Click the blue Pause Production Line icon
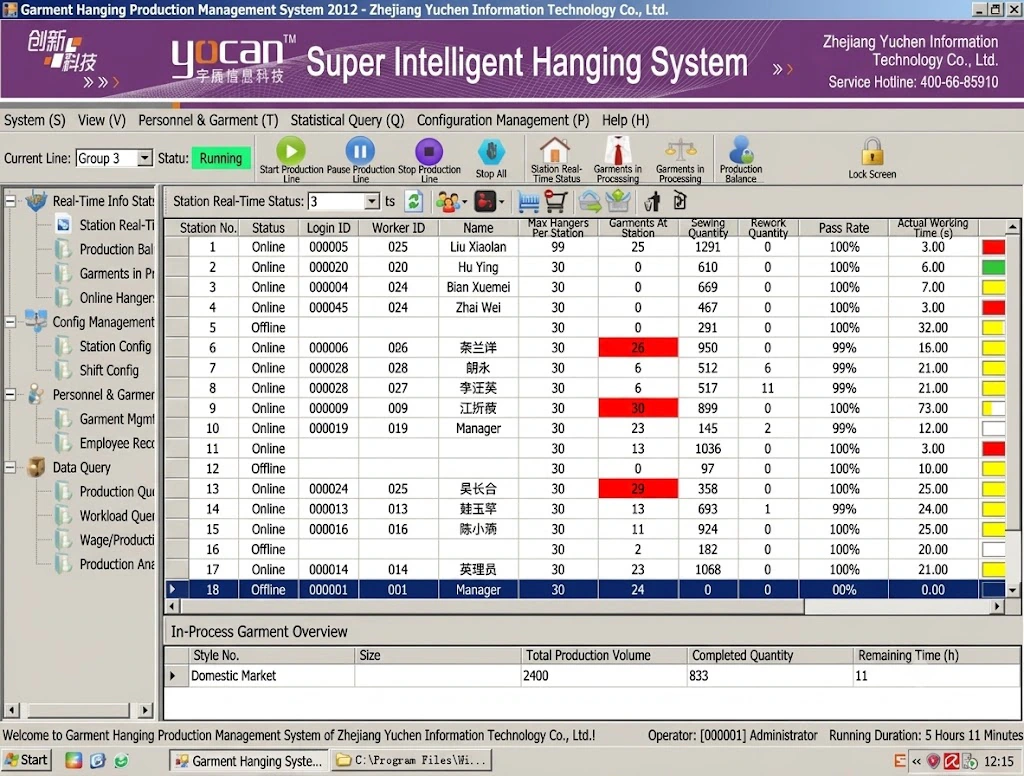This screenshot has height=776, width=1024. tap(360, 150)
